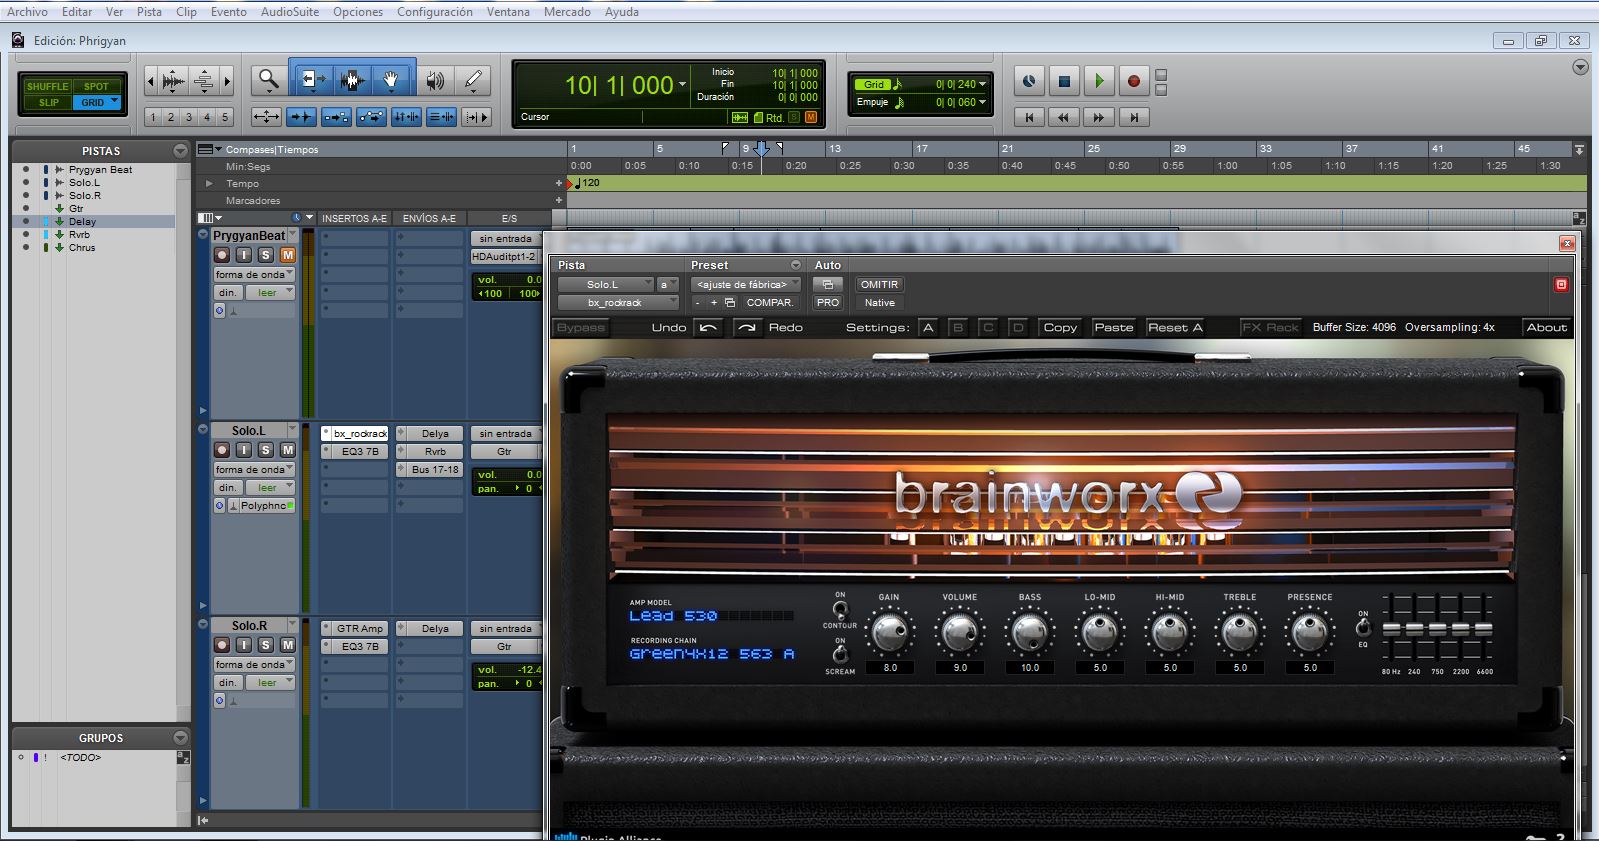Open PISTAS list options menu
Image resolution: width=1599 pixels, height=841 pixels.
pyautogui.click(x=180, y=151)
